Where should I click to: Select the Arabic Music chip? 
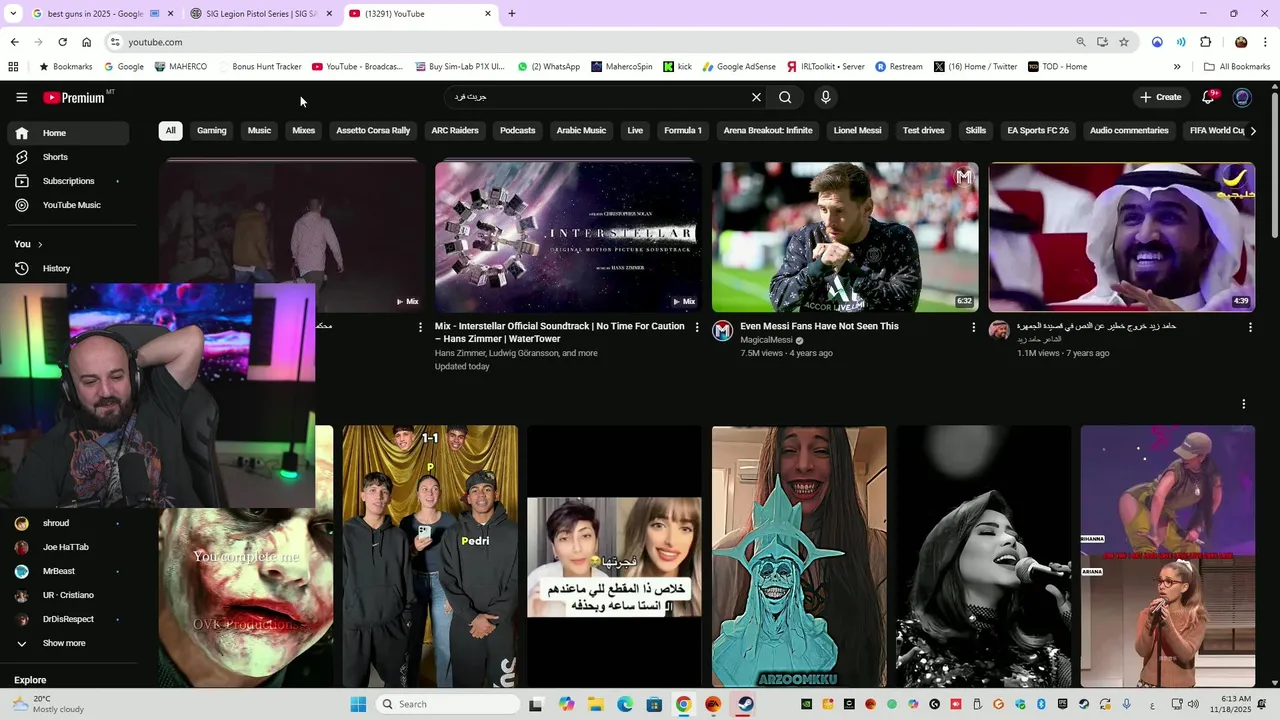[581, 131]
